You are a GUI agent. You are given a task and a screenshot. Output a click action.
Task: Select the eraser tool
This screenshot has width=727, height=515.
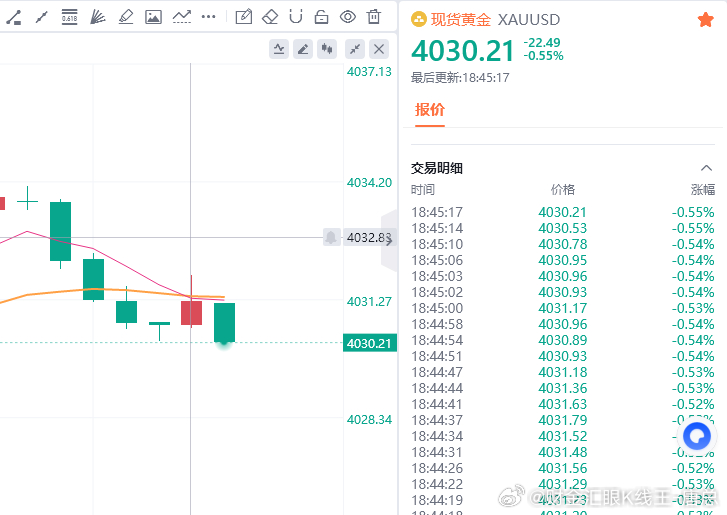pyautogui.click(x=270, y=17)
